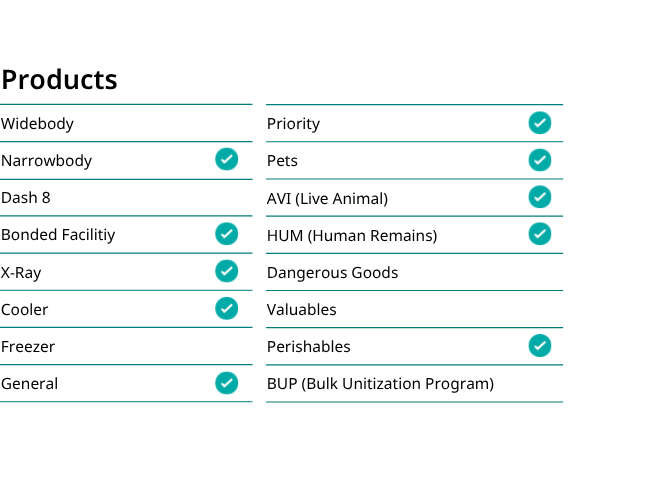The width and height of the screenshot is (650, 500).
Task: Click the Narrowbody checkmark icon
Action: (226, 160)
